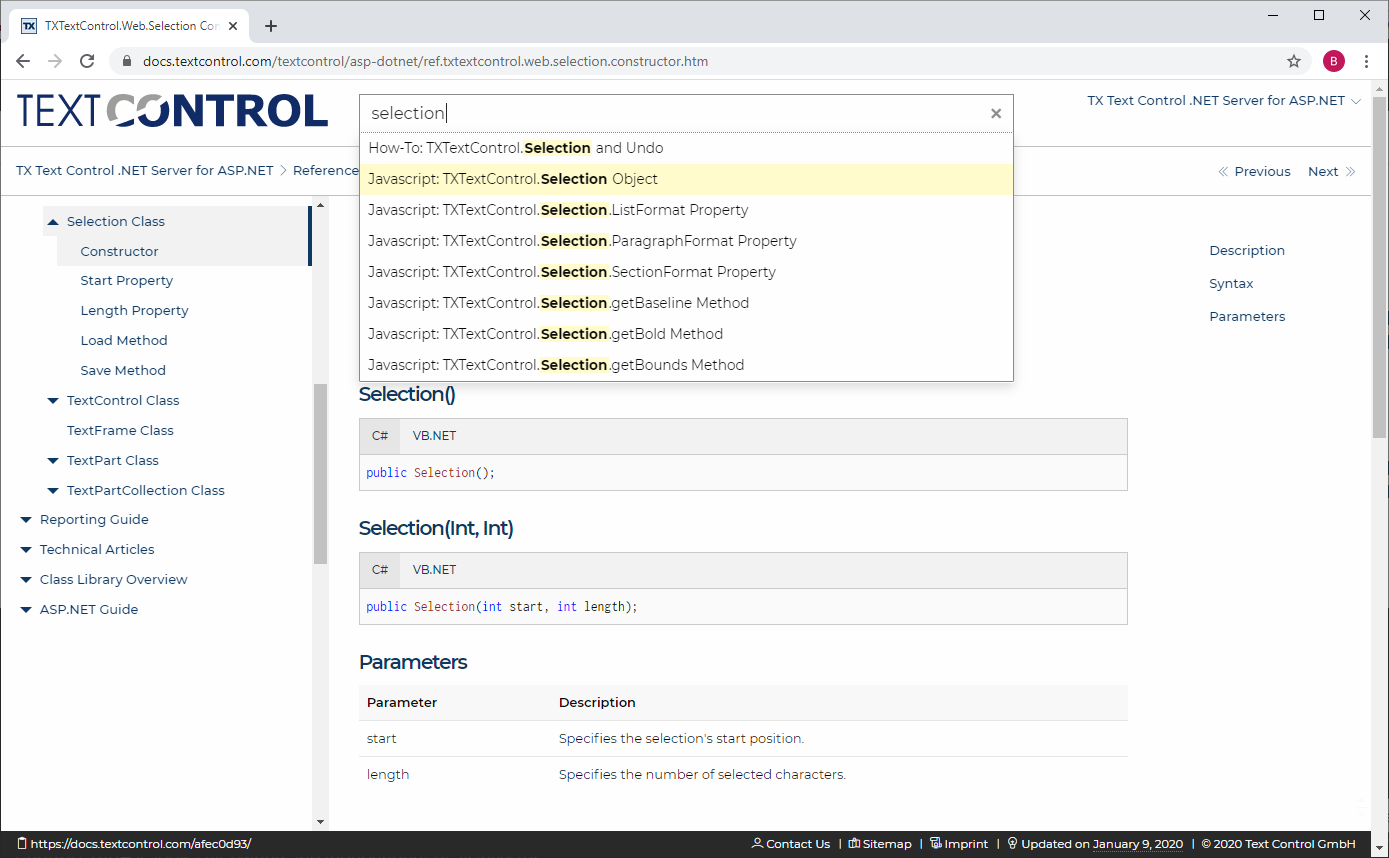Viewport: 1389px width, 858px height.
Task: Go to the Next page link
Action: coord(1332,171)
